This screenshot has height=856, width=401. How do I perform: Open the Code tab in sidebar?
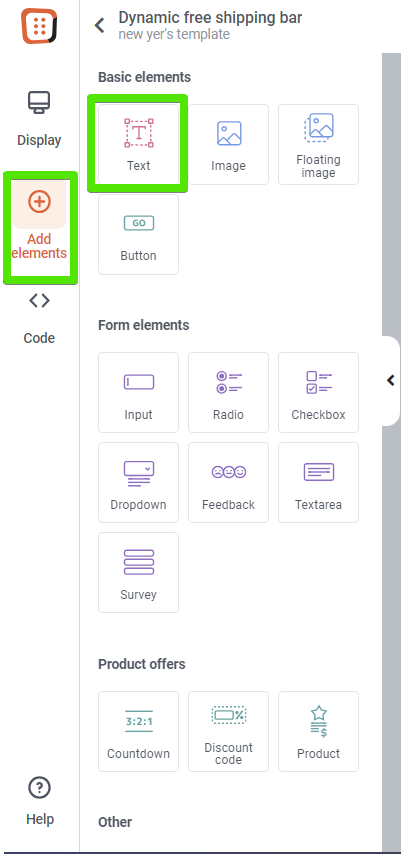39,318
